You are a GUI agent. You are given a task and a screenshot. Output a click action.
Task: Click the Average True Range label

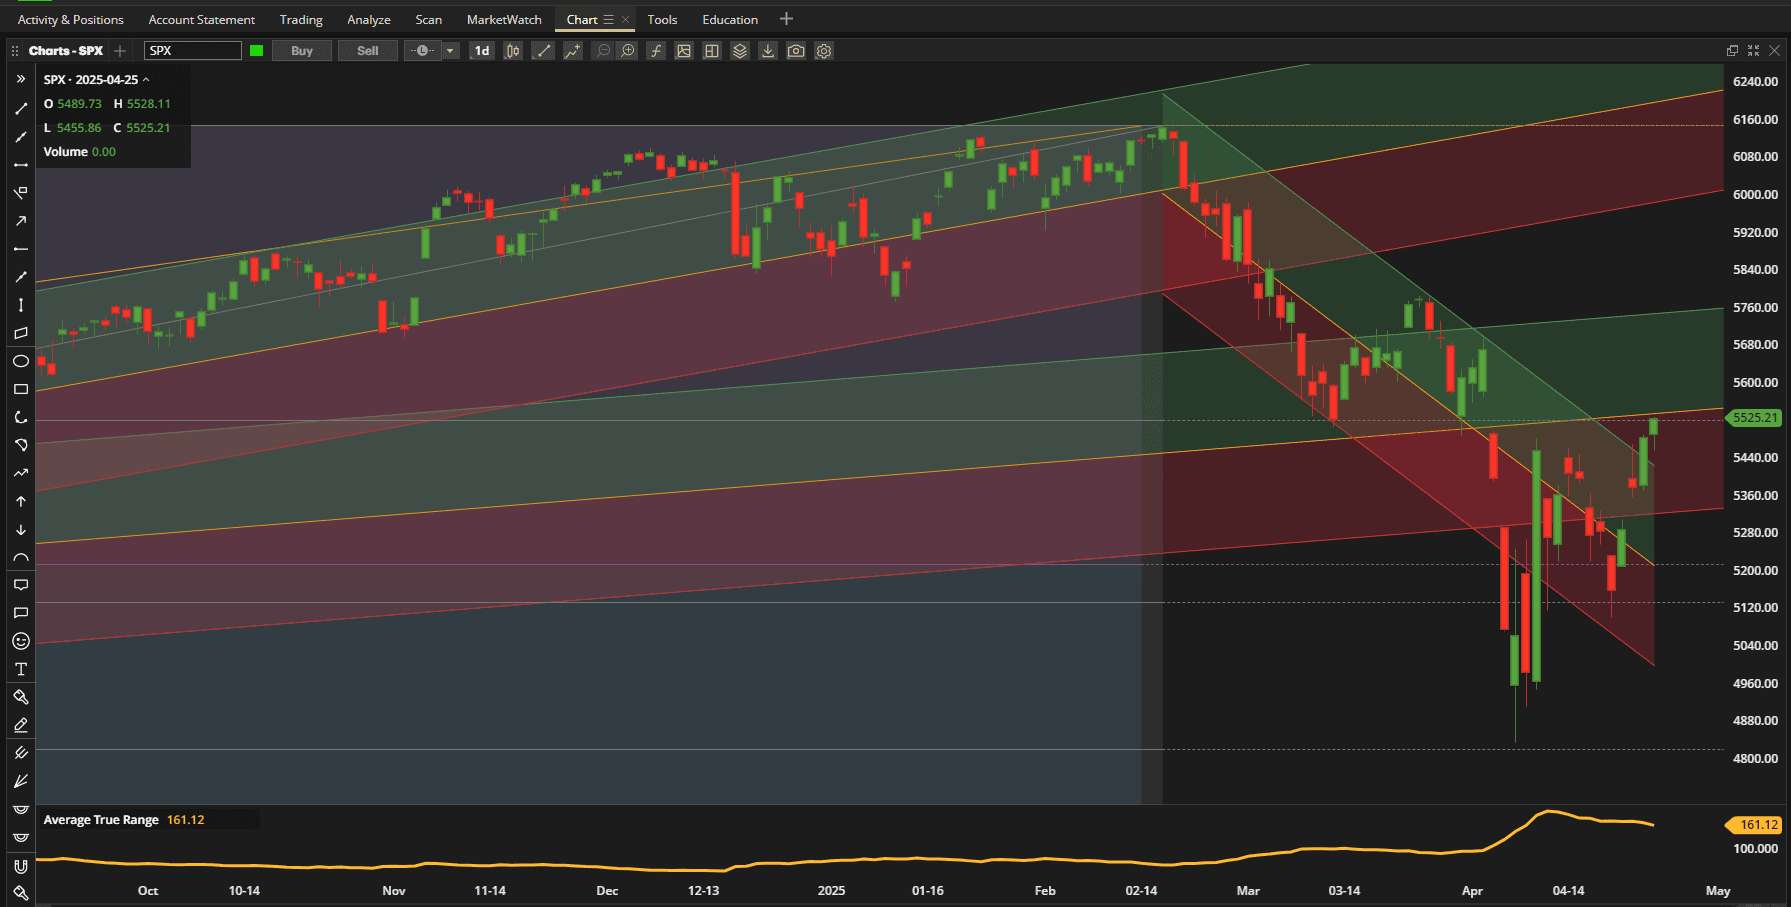point(101,820)
